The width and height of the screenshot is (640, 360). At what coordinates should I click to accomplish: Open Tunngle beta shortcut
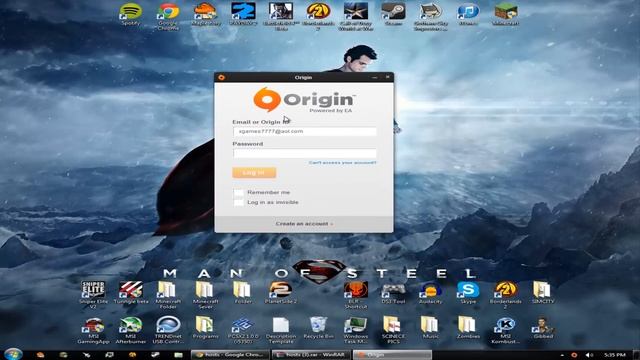click(x=131, y=293)
